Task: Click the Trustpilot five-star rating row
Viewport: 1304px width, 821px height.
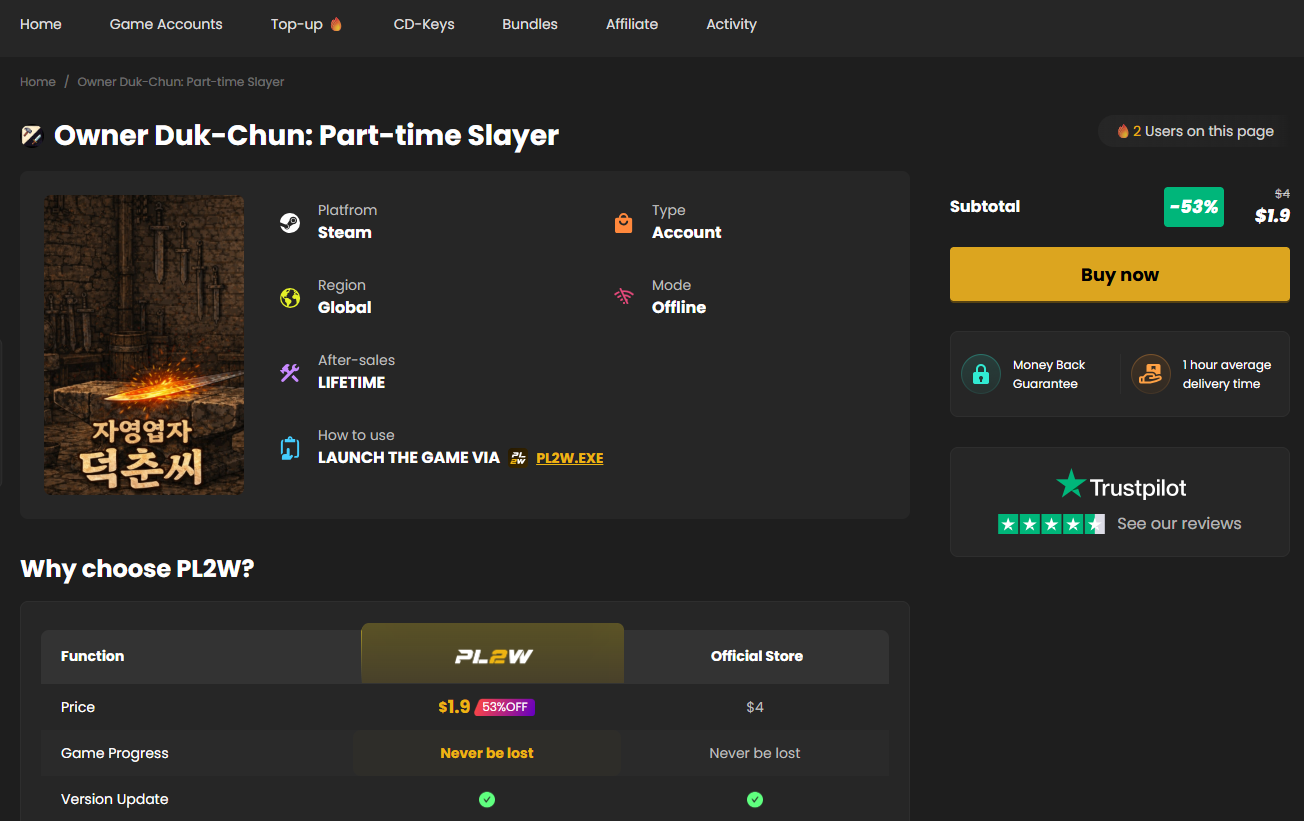Action: click(1051, 524)
